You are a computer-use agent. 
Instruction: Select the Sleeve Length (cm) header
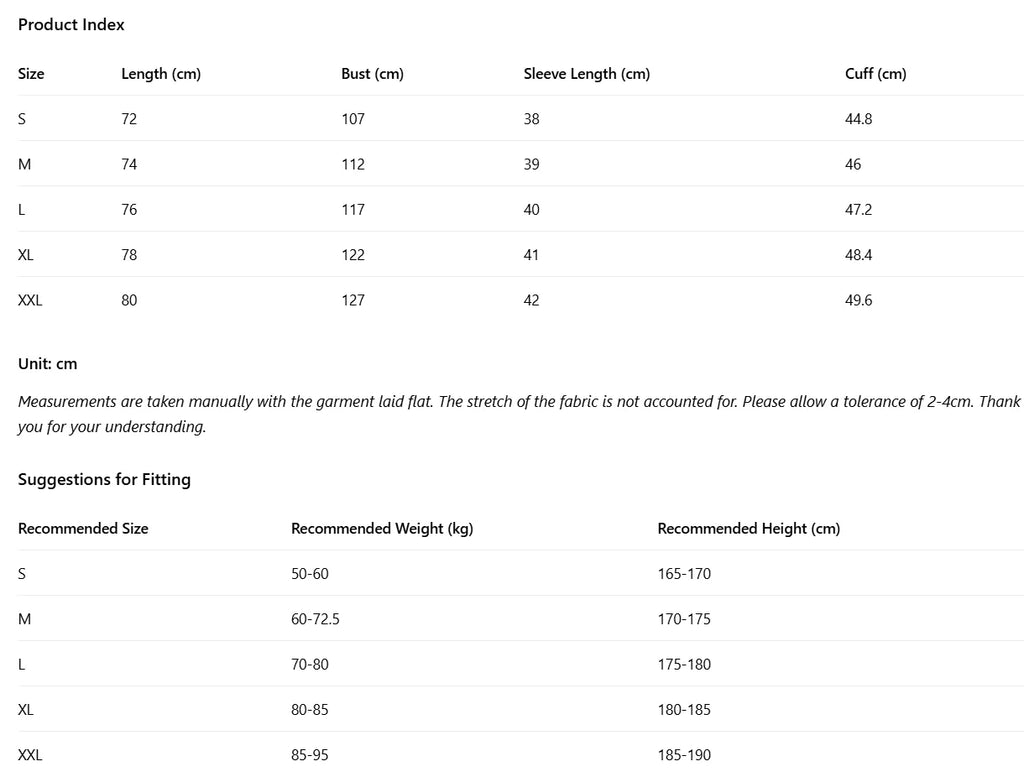coord(586,74)
